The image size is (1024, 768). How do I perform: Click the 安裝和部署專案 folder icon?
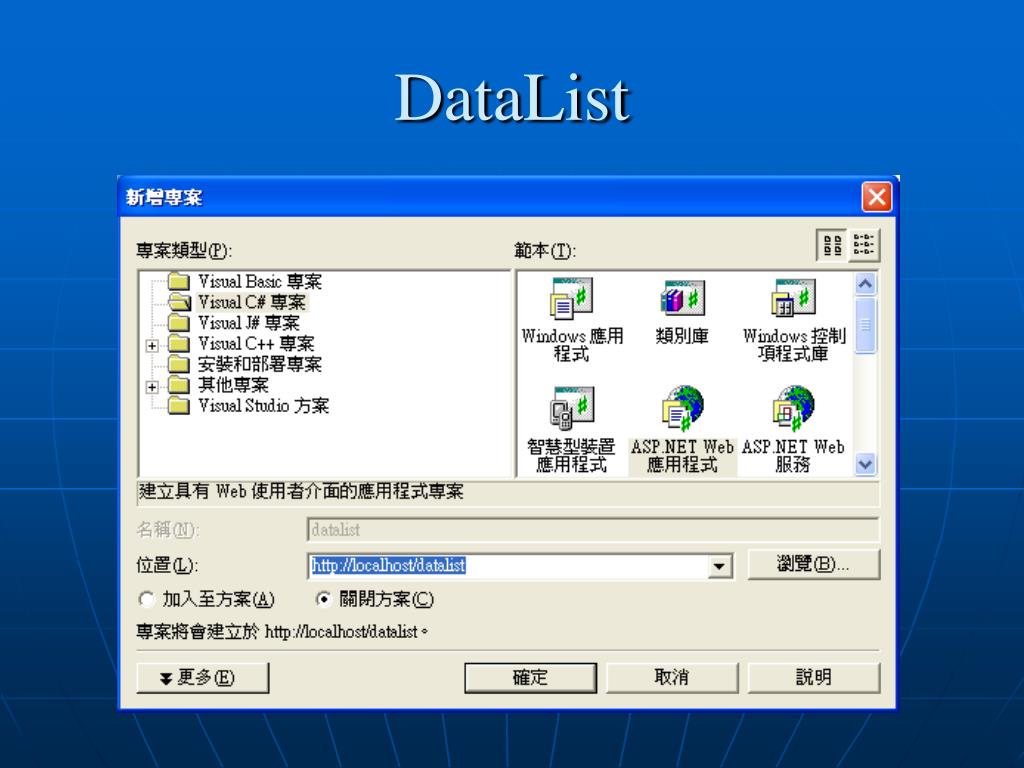click(178, 364)
